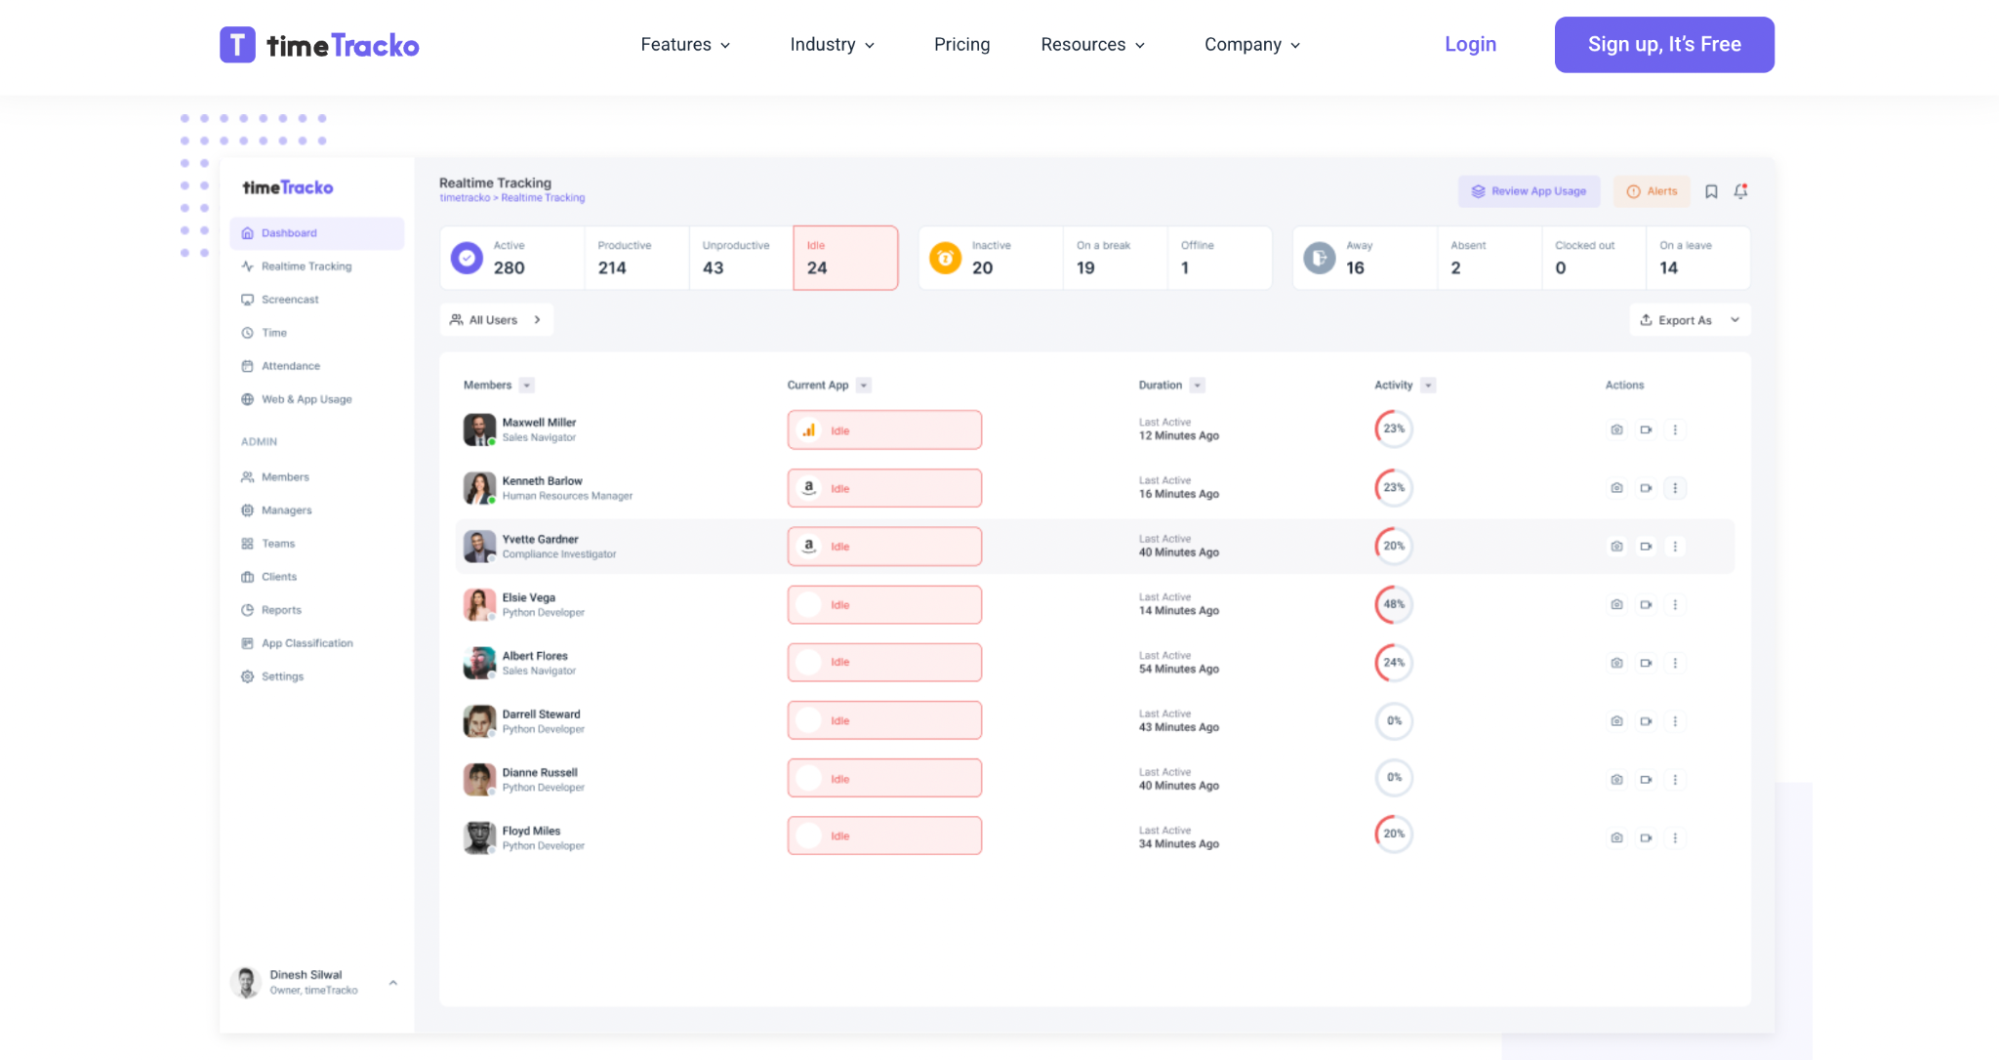The height and width of the screenshot is (1061, 1999).
Task: Open the Attendance page in the sidebar
Action: 290,365
